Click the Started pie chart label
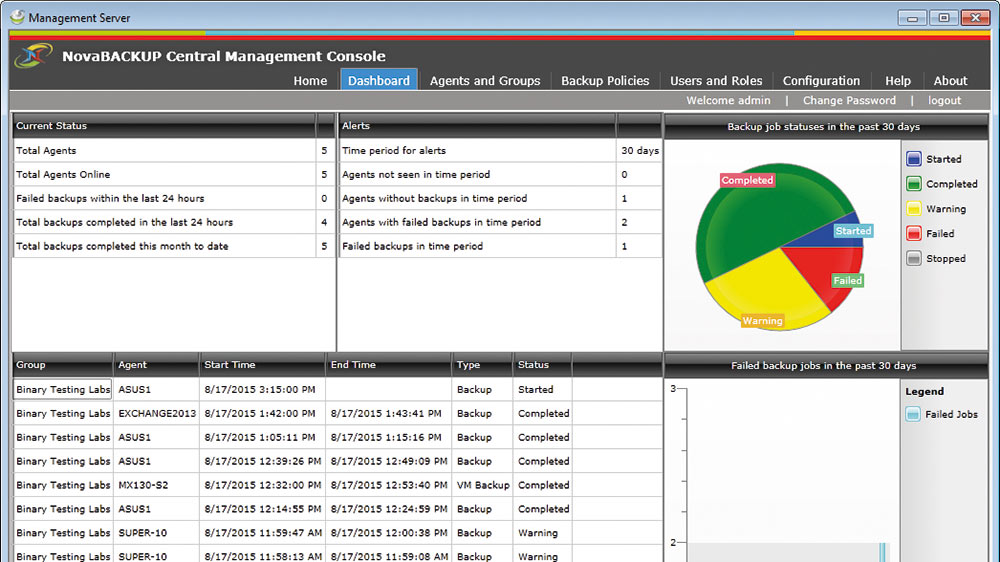The height and width of the screenshot is (562, 1000). (x=853, y=231)
